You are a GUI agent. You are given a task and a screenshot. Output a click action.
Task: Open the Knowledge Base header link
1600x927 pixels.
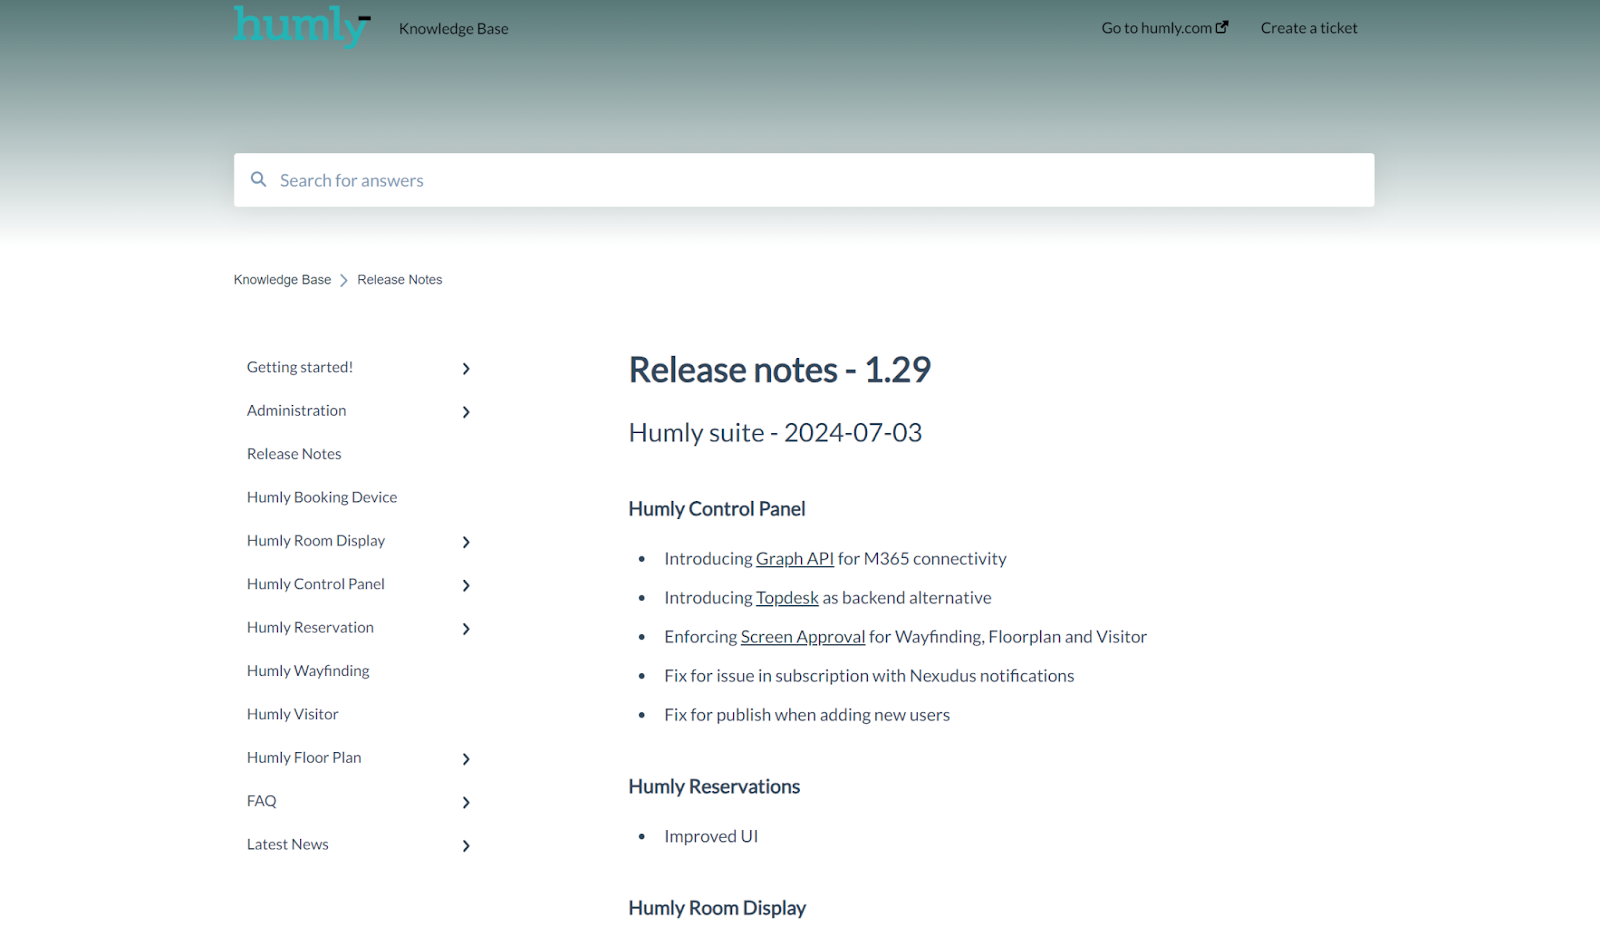tap(454, 29)
